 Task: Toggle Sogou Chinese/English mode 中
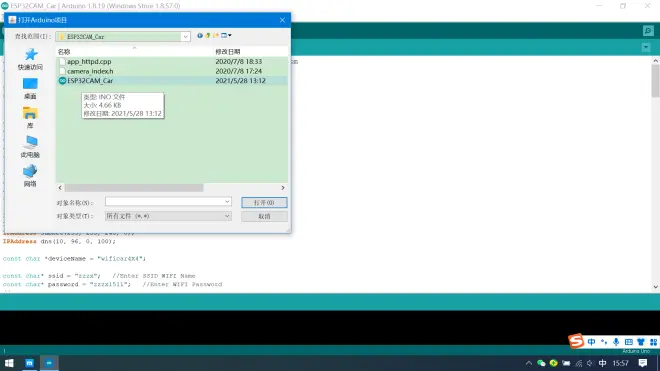591,342
